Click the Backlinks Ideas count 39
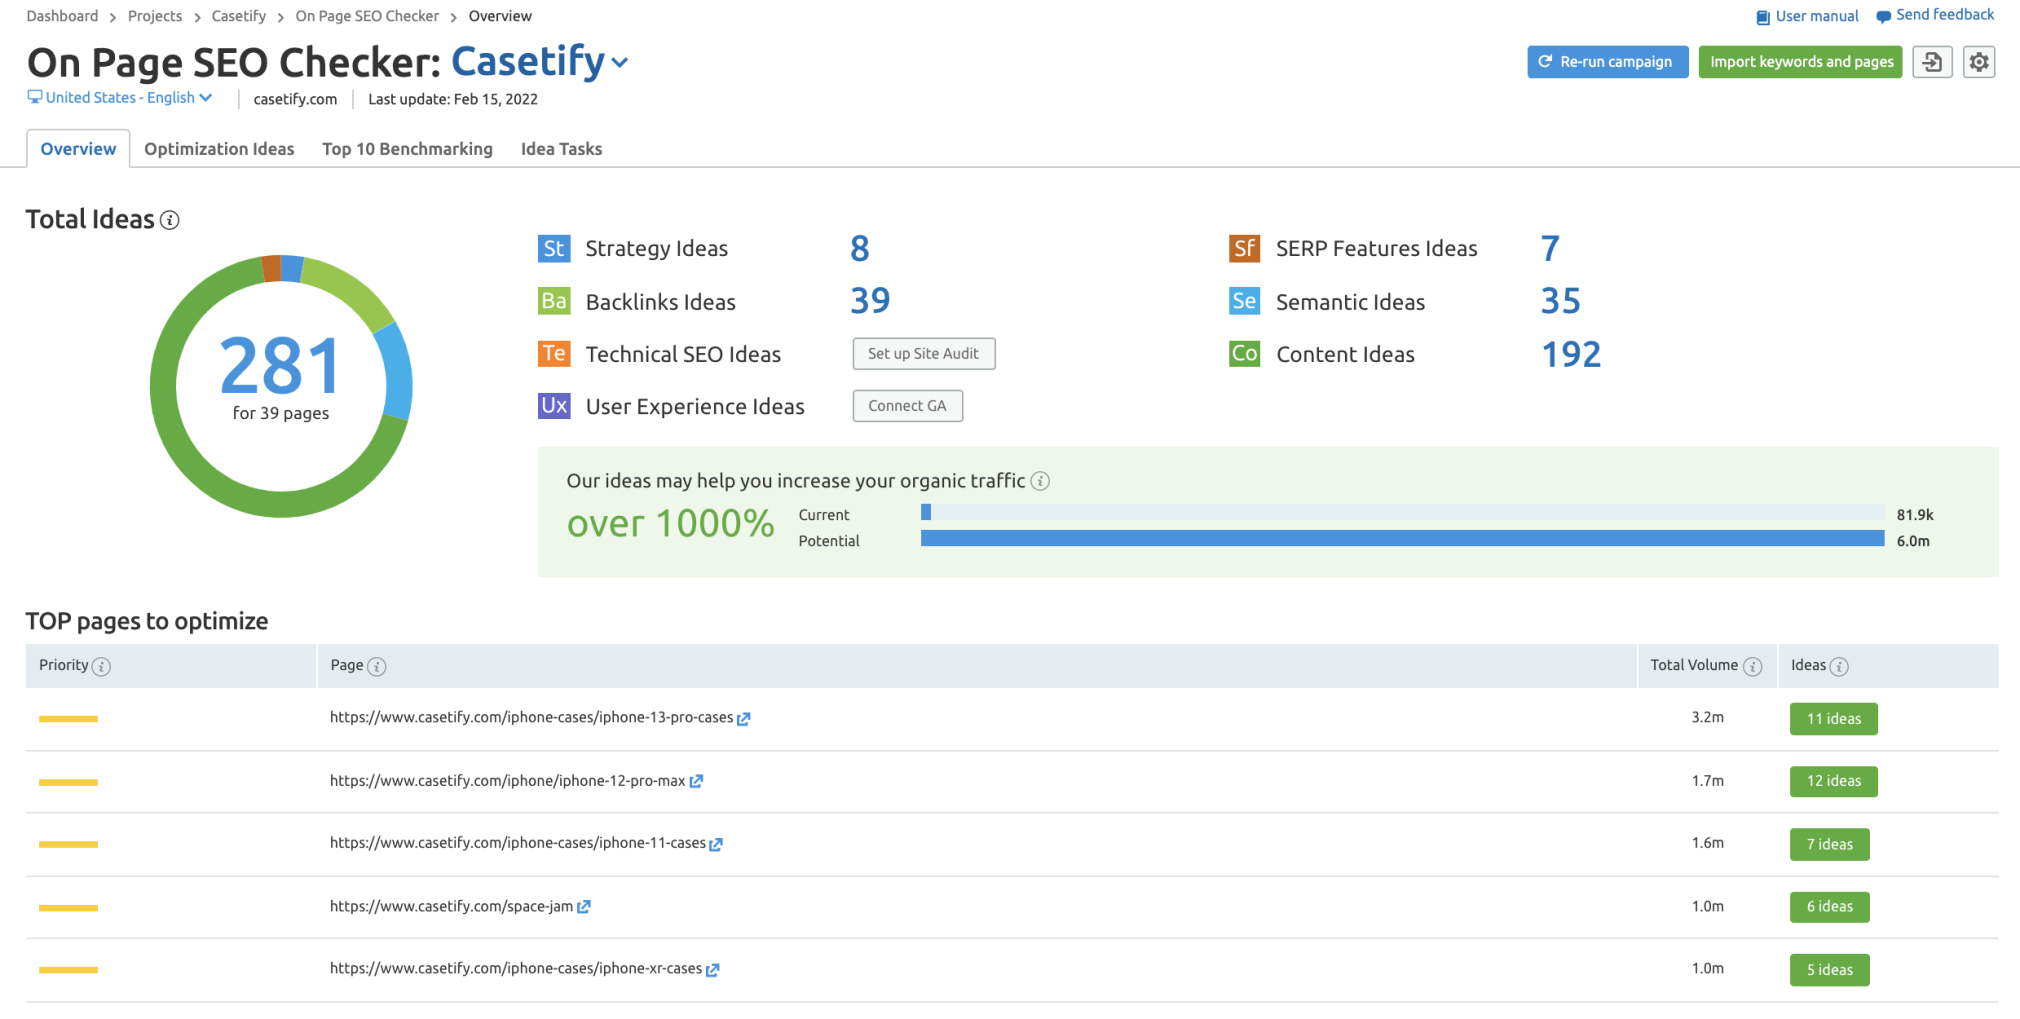The width and height of the screenshot is (2020, 1019). (x=870, y=300)
